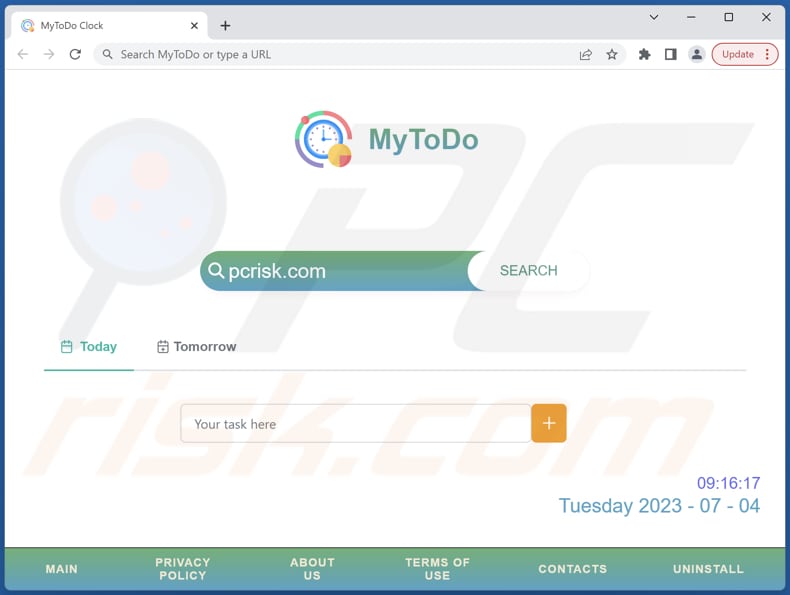790x595 pixels.
Task: Click the Uninstall link in the footer
Action: (x=708, y=569)
